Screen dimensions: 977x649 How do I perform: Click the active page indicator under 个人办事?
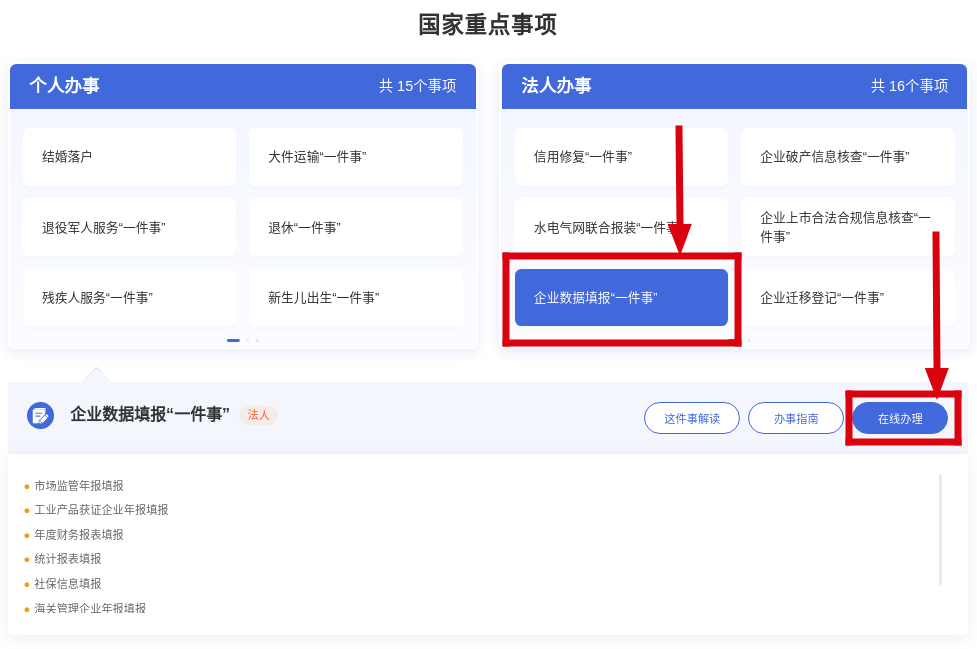pyautogui.click(x=233, y=340)
